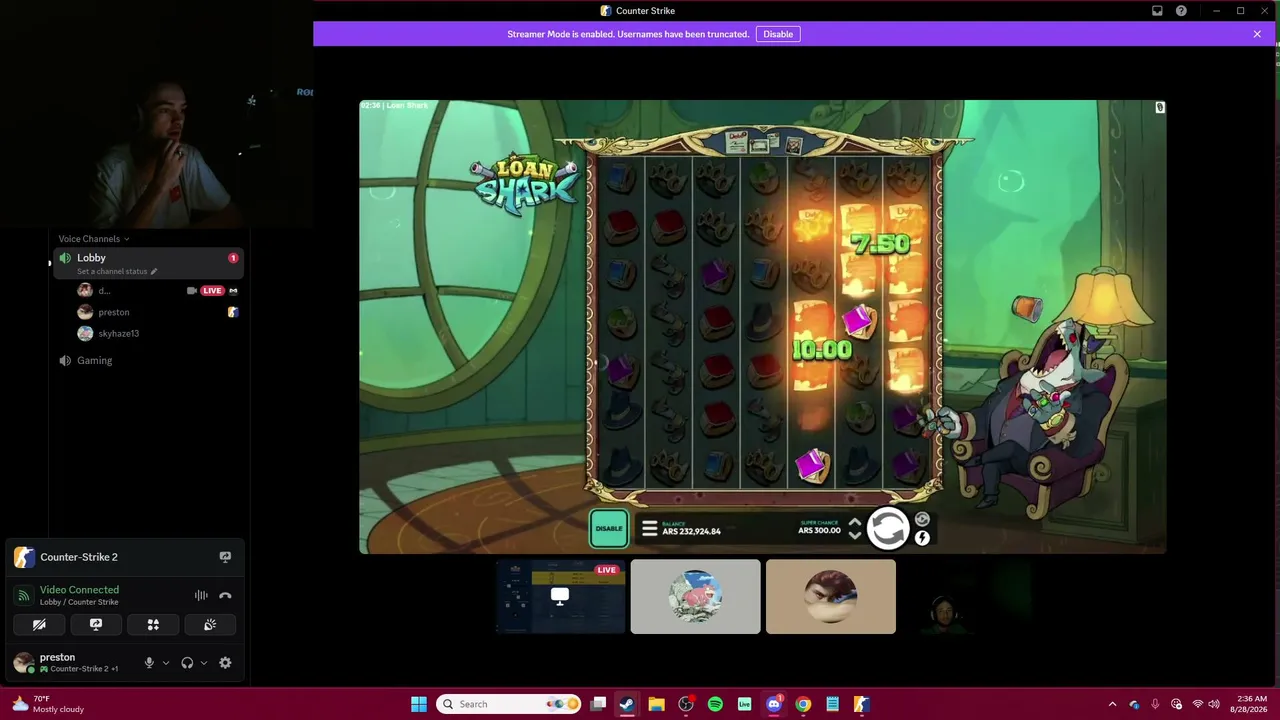This screenshot has width=1280, height=720.
Task: Open the Help icon in title bar
Action: pyautogui.click(x=1181, y=11)
